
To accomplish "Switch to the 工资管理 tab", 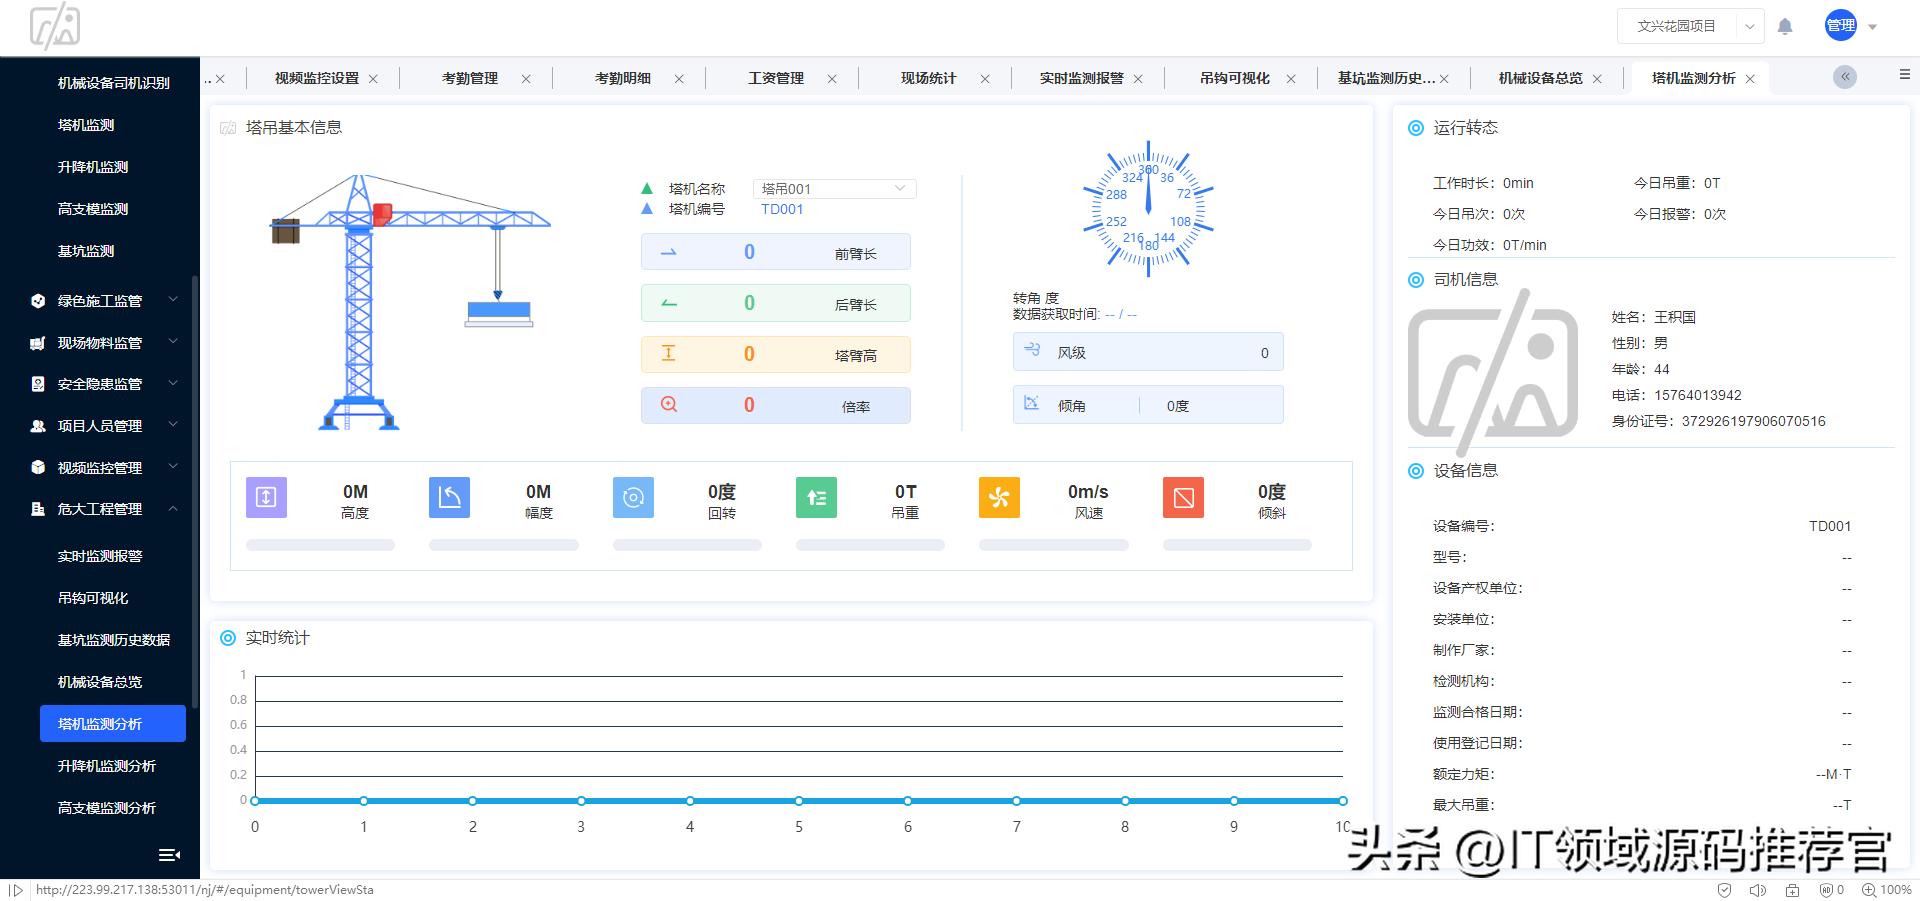I will click(x=776, y=78).
